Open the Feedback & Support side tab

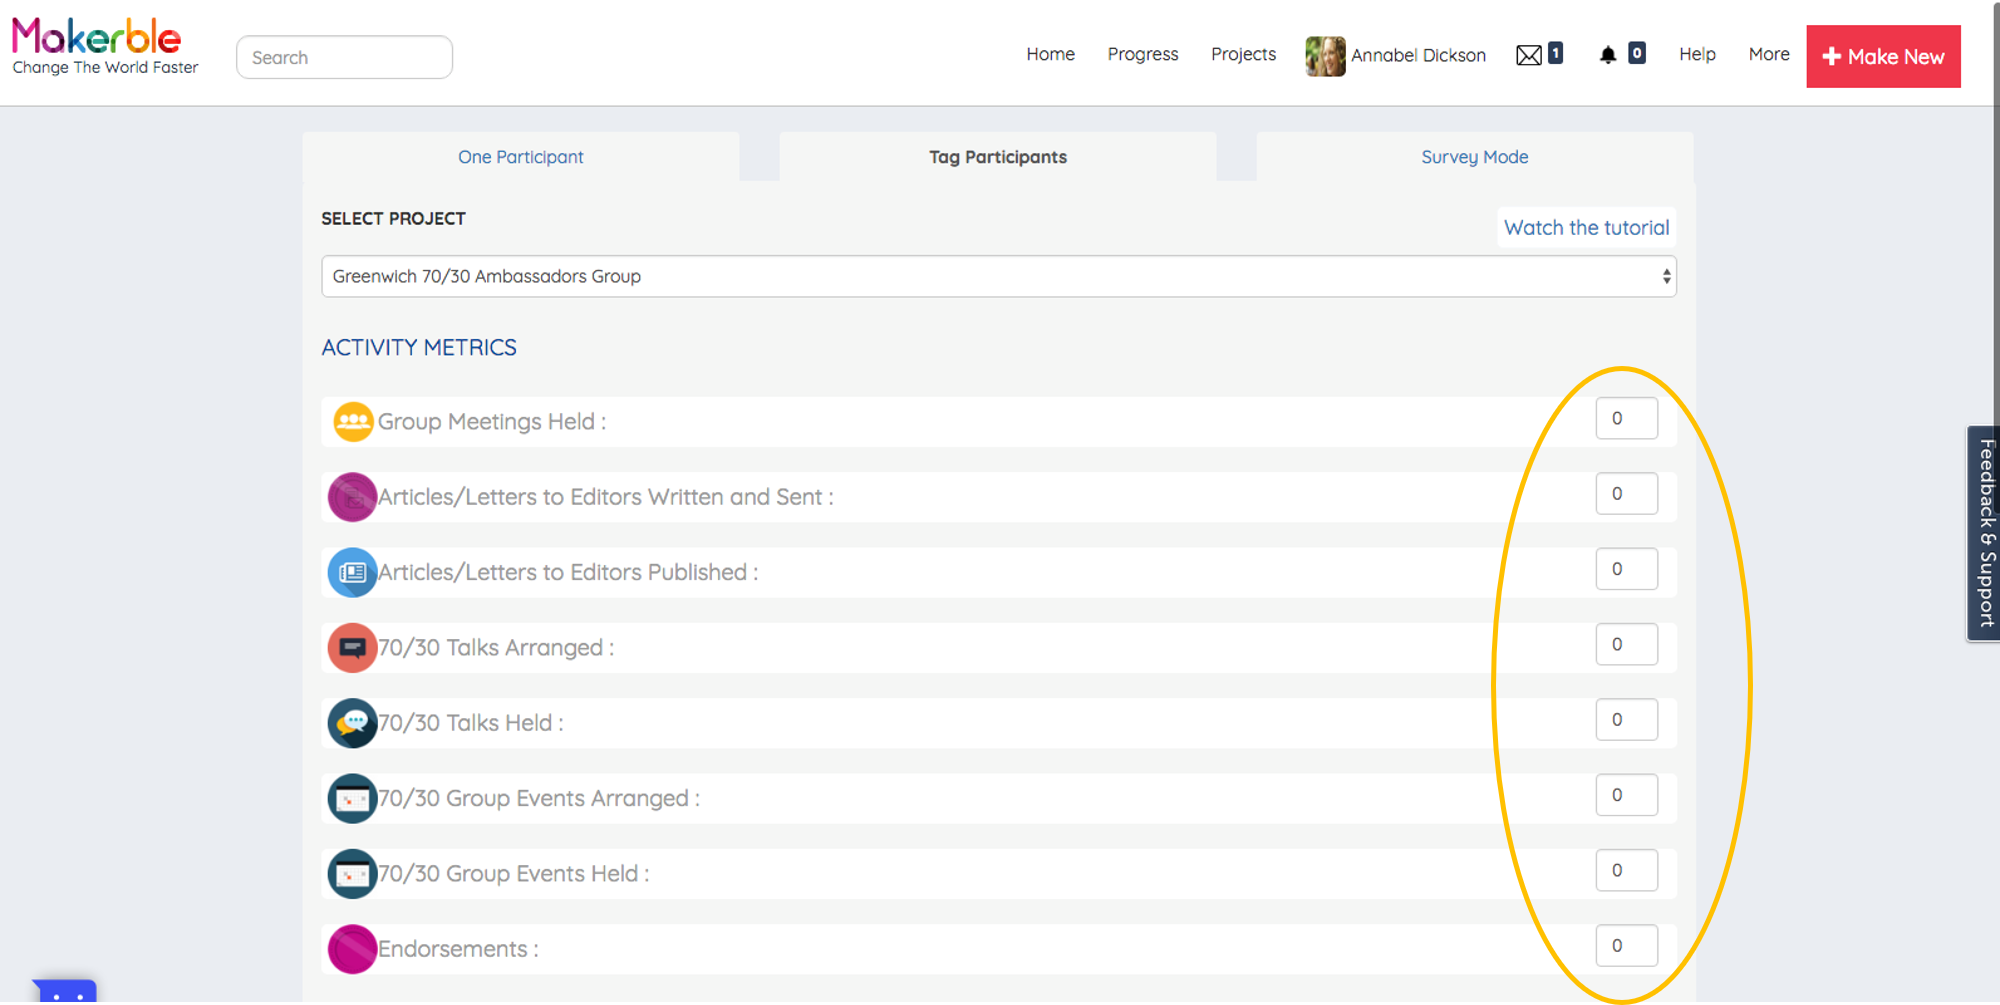1984,533
